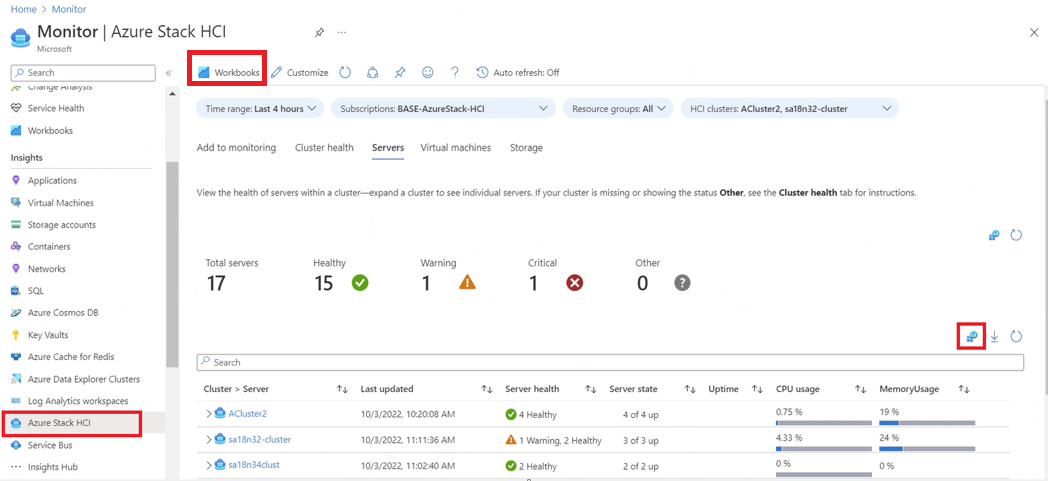1048x481 pixels.
Task: Open the ellipsis menu next to the page title
Action: click(x=342, y=32)
